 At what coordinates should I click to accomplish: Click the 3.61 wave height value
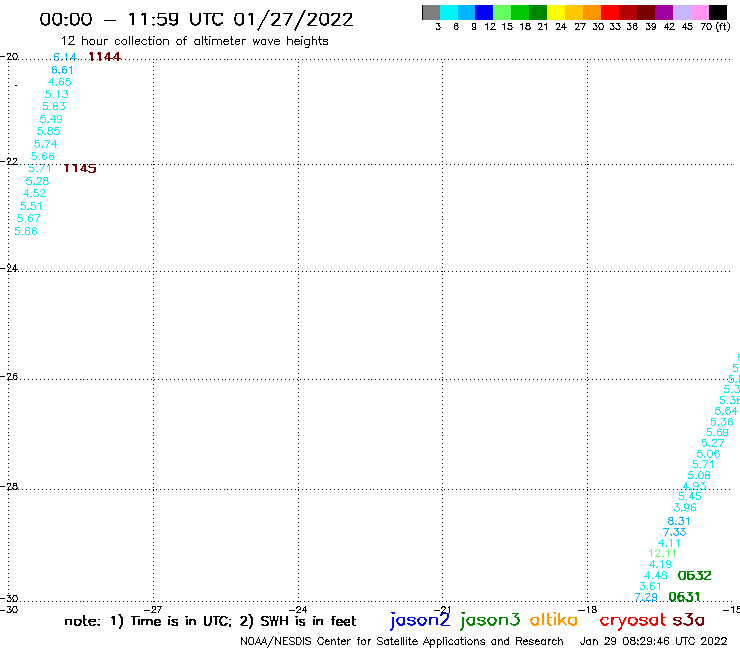(650, 586)
